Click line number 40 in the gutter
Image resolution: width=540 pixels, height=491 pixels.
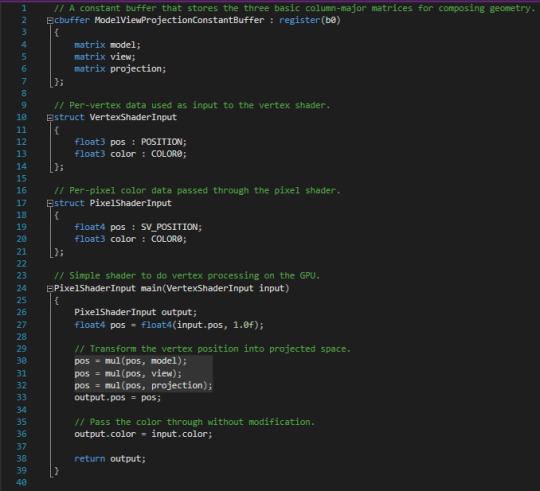(x=21, y=482)
